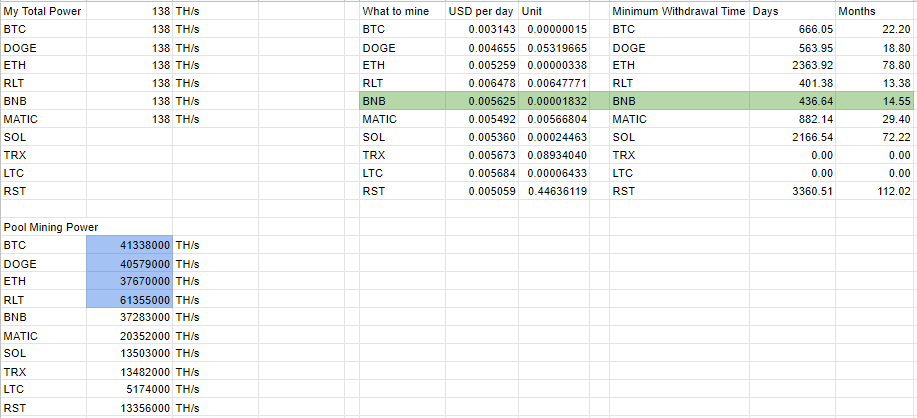This screenshot has height=418, width=917.
Task: Select BTC months value 22.20
Action: [x=876, y=29]
